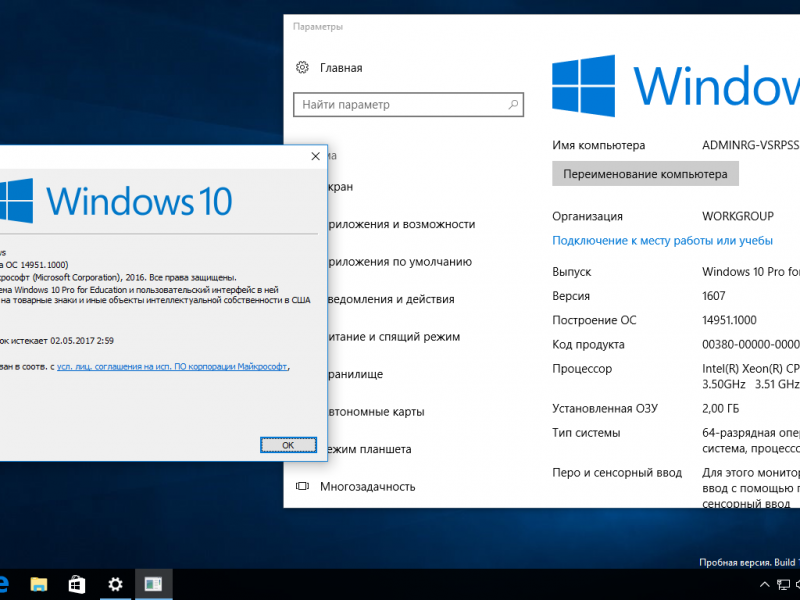Image resolution: width=800 pixels, height=600 pixels.
Task: Select the winver app icon in the taskbar
Action: tap(153, 584)
